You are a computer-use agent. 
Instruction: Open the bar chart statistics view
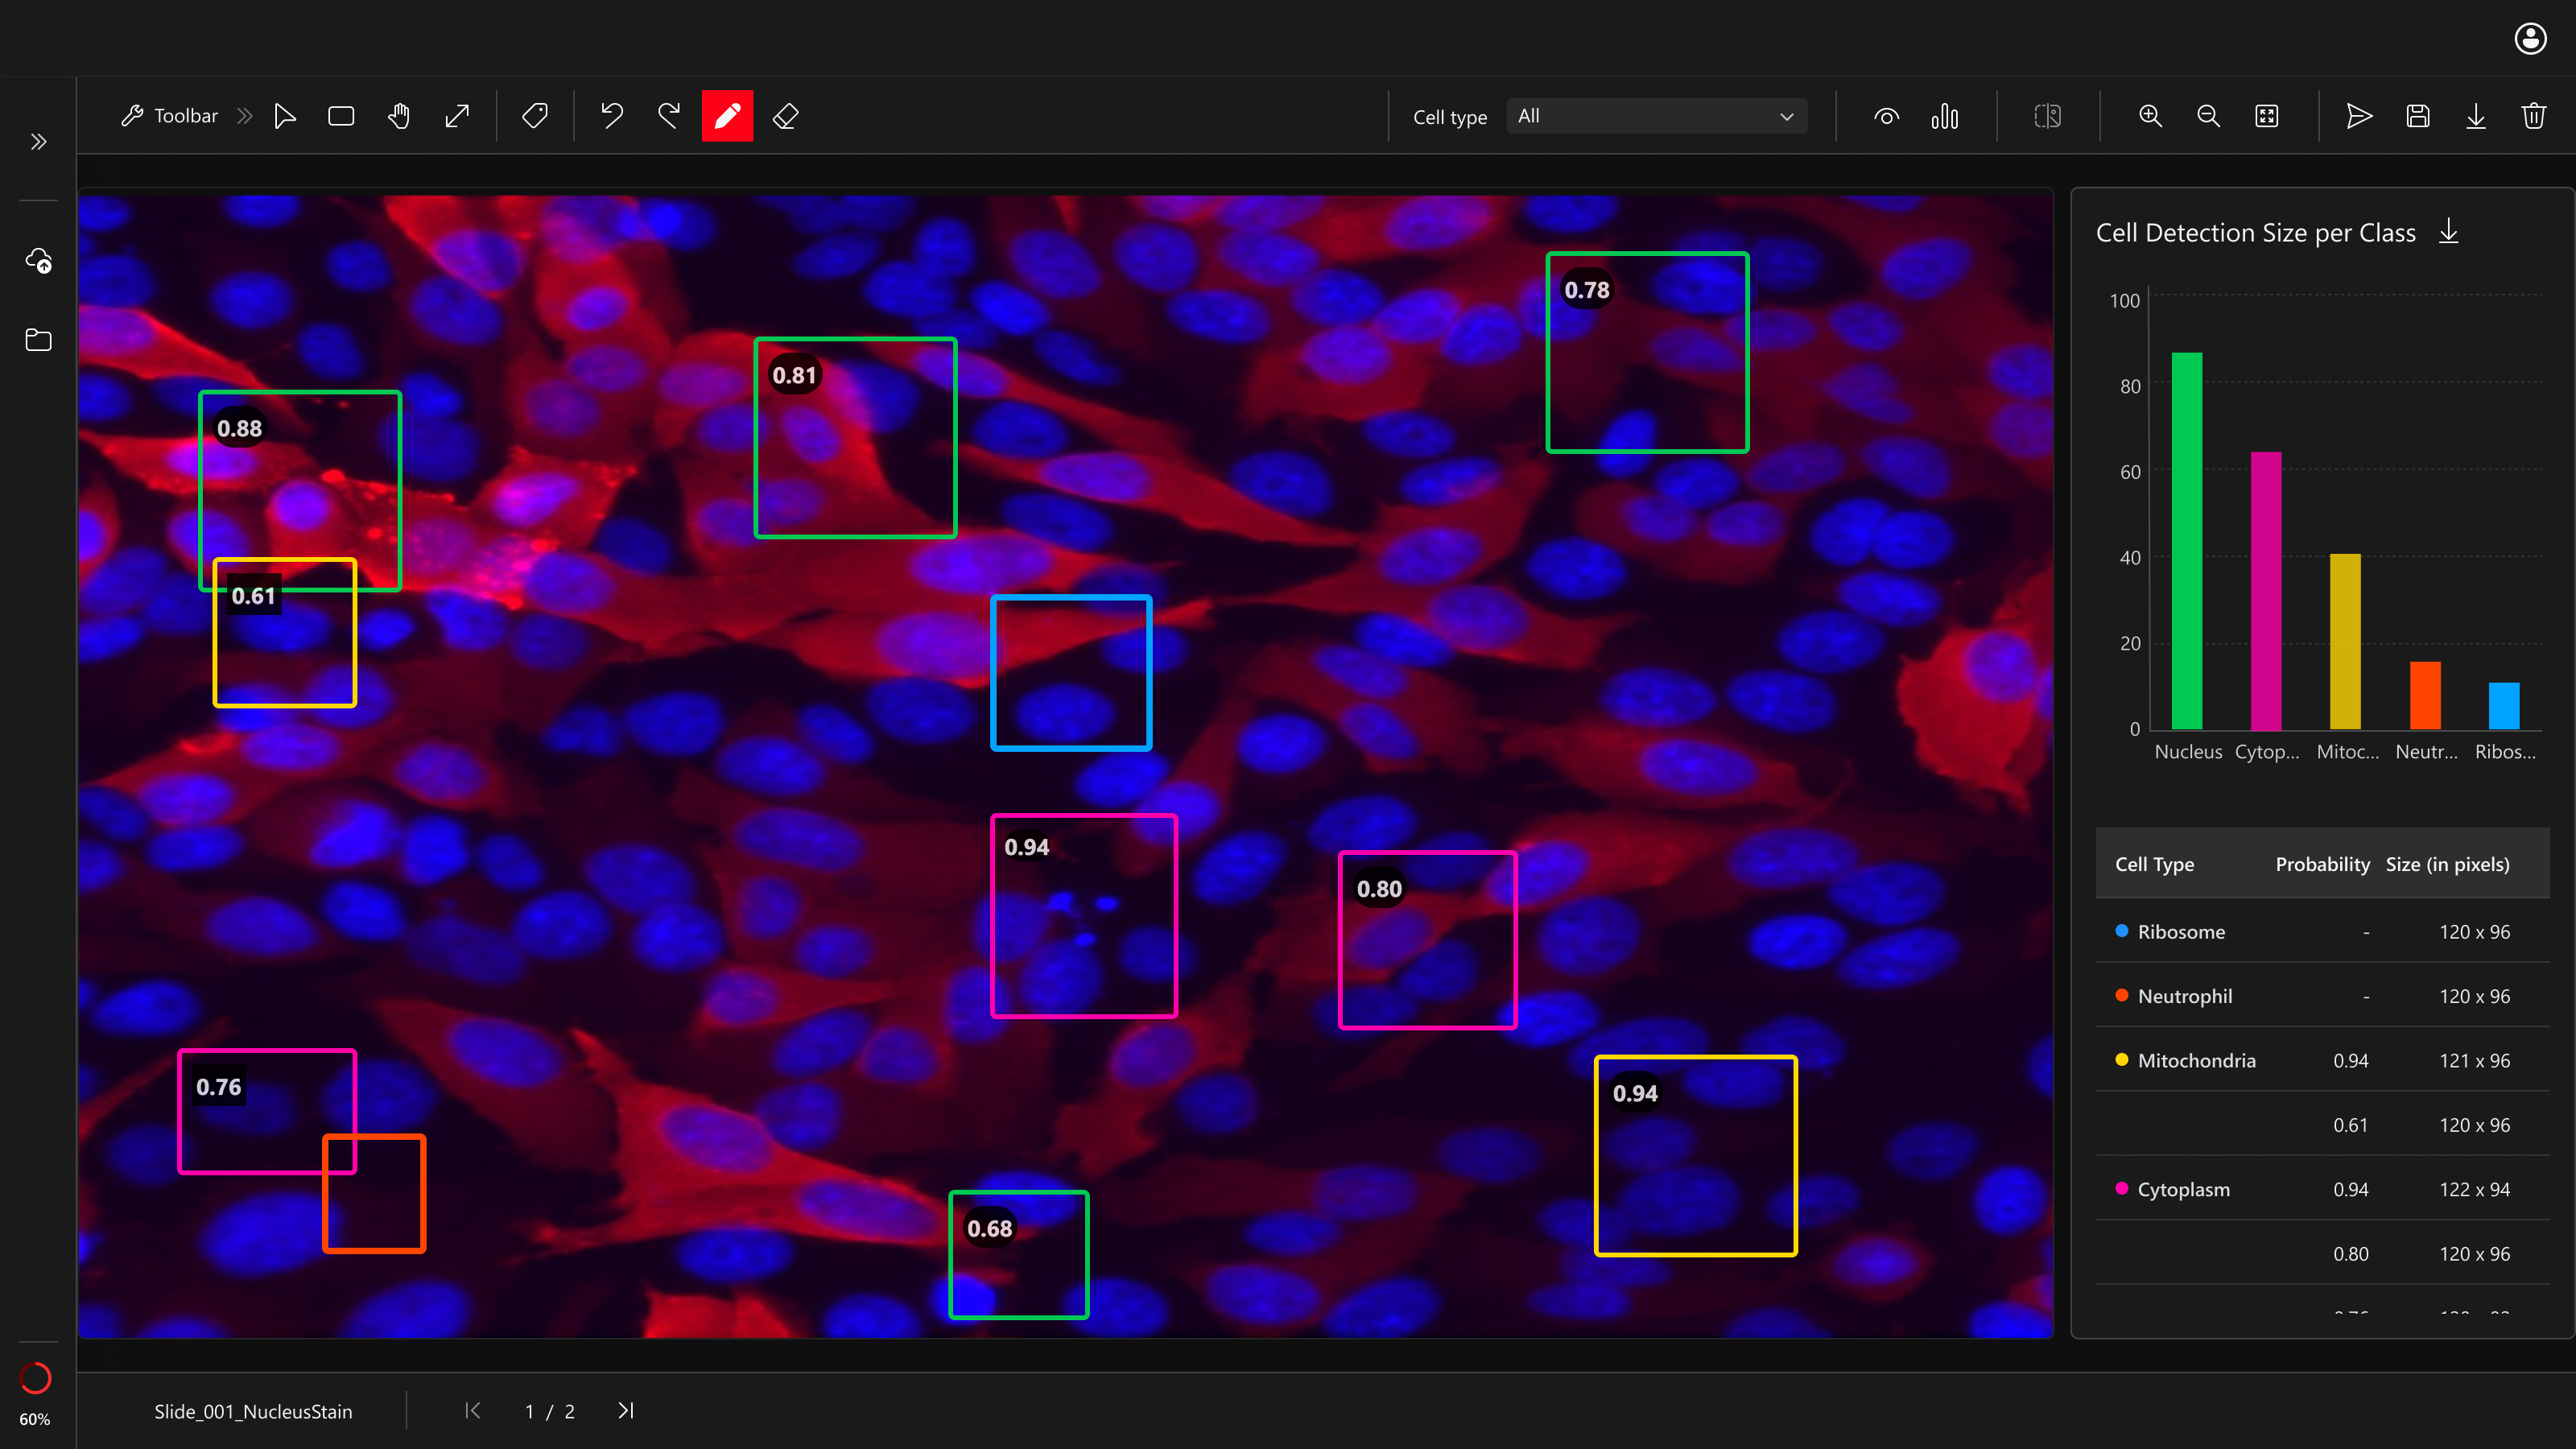(1945, 115)
